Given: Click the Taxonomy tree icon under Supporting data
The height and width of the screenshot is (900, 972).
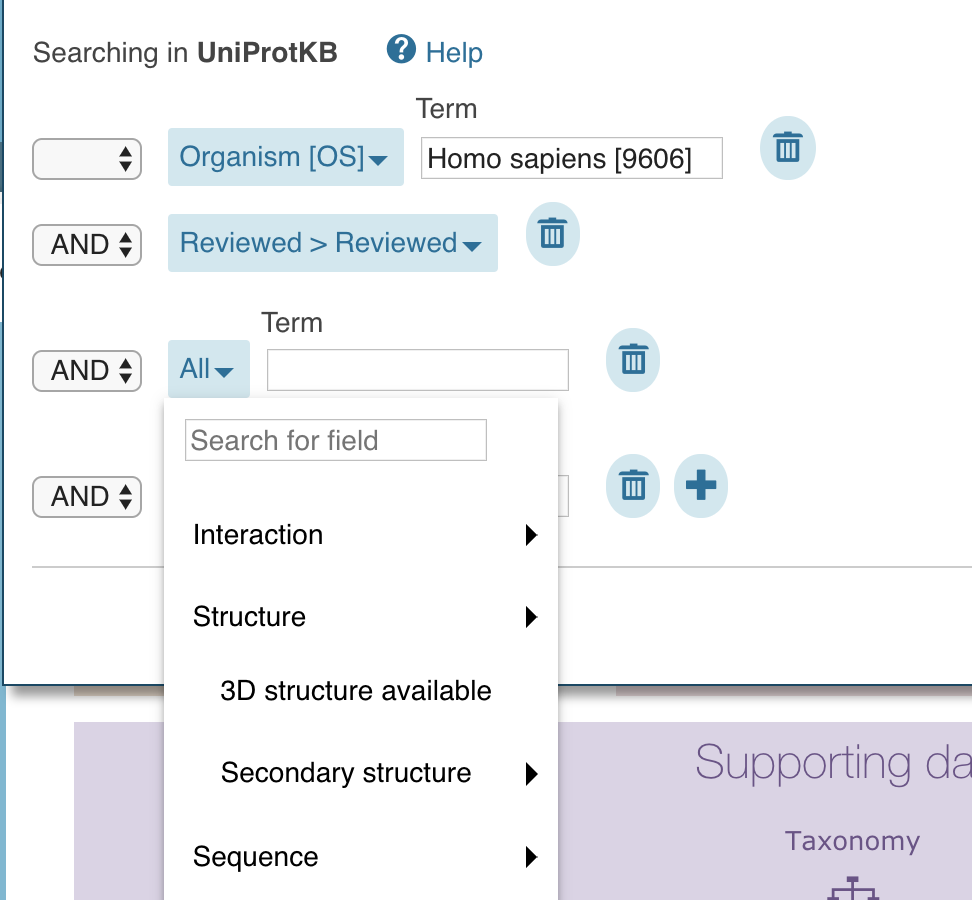Looking at the screenshot, I should click(x=852, y=887).
